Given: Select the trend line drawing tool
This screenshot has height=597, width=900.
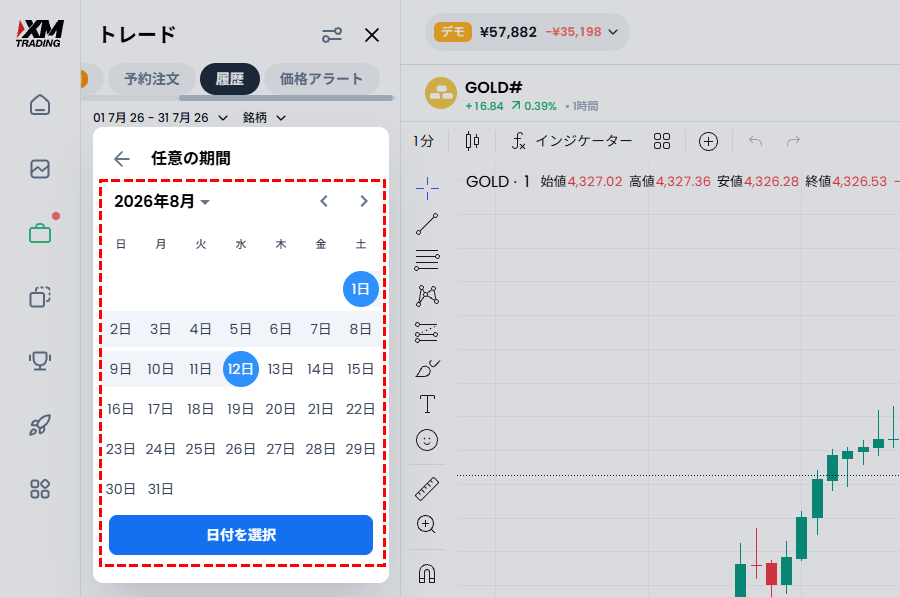Looking at the screenshot, I should [x=427, y=224].
